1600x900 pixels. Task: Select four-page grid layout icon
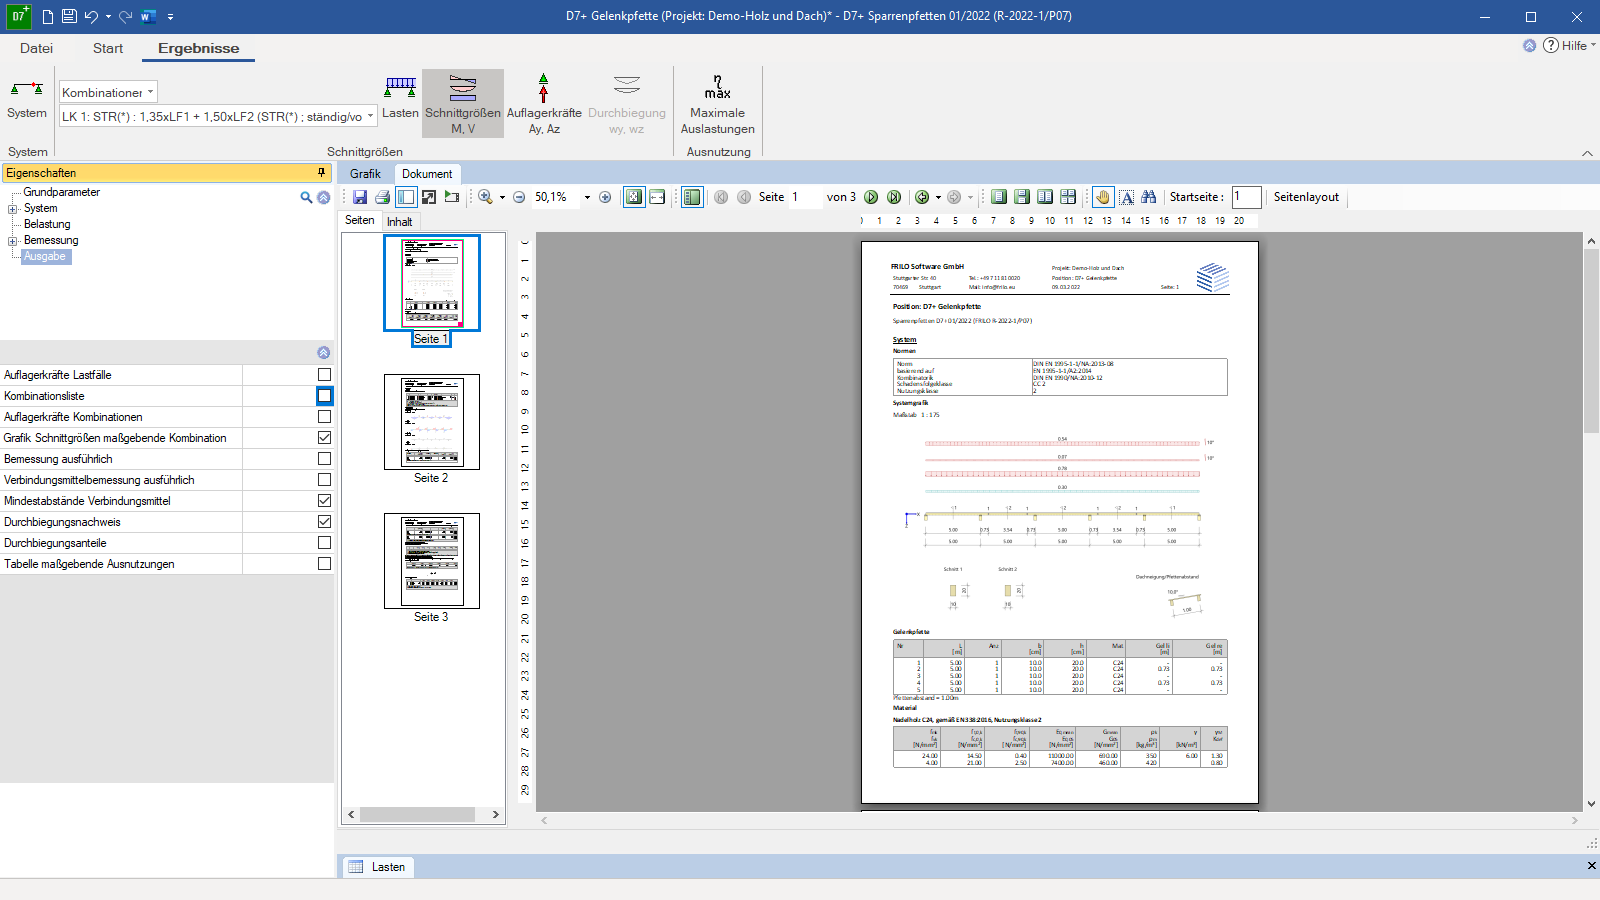point(1068,197)
